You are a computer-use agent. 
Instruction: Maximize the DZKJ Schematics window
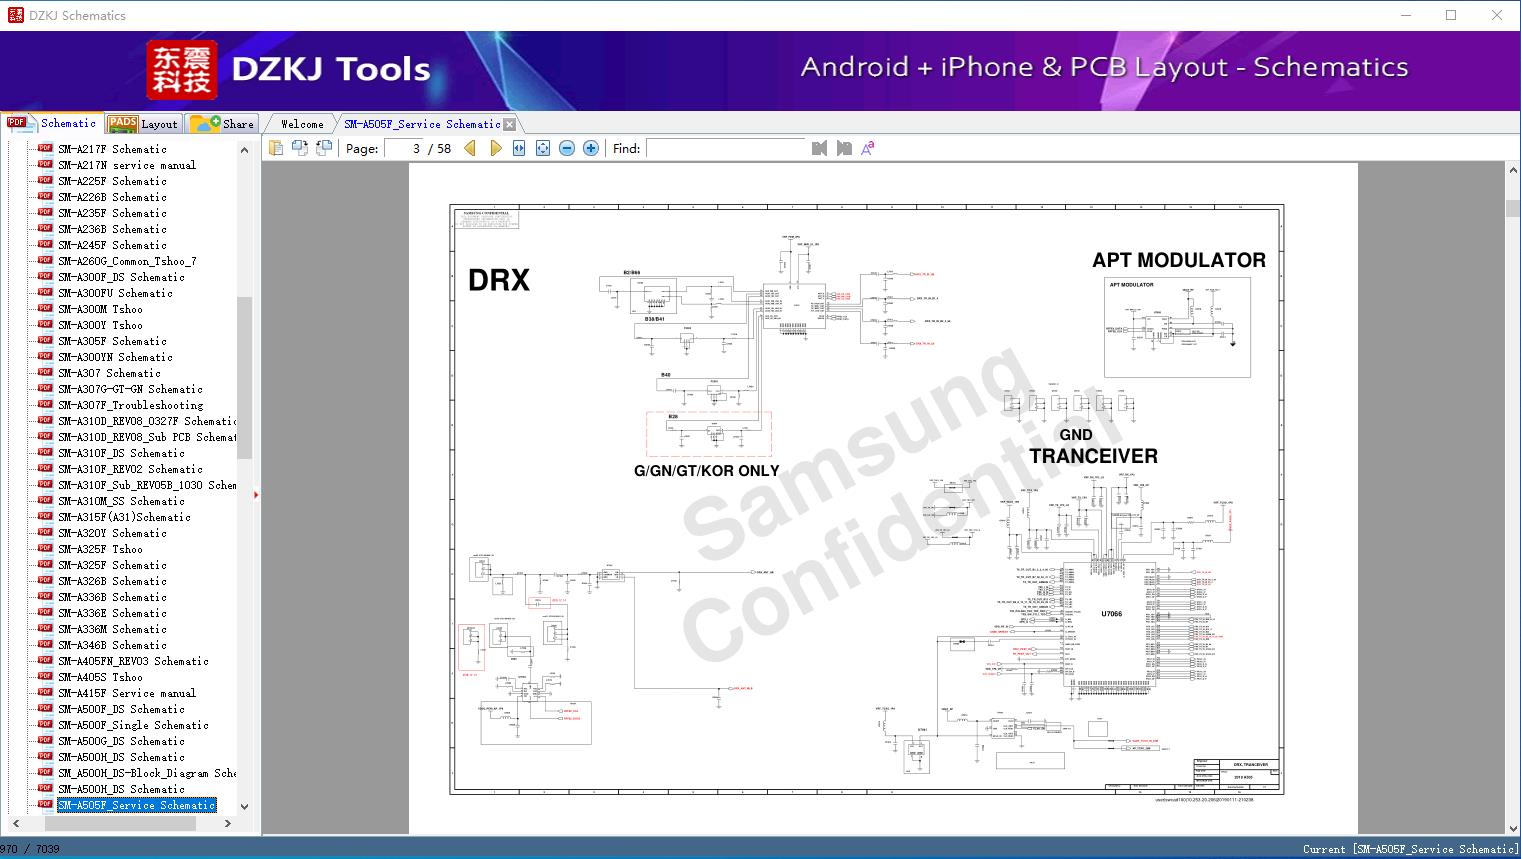pos(1451,15)
